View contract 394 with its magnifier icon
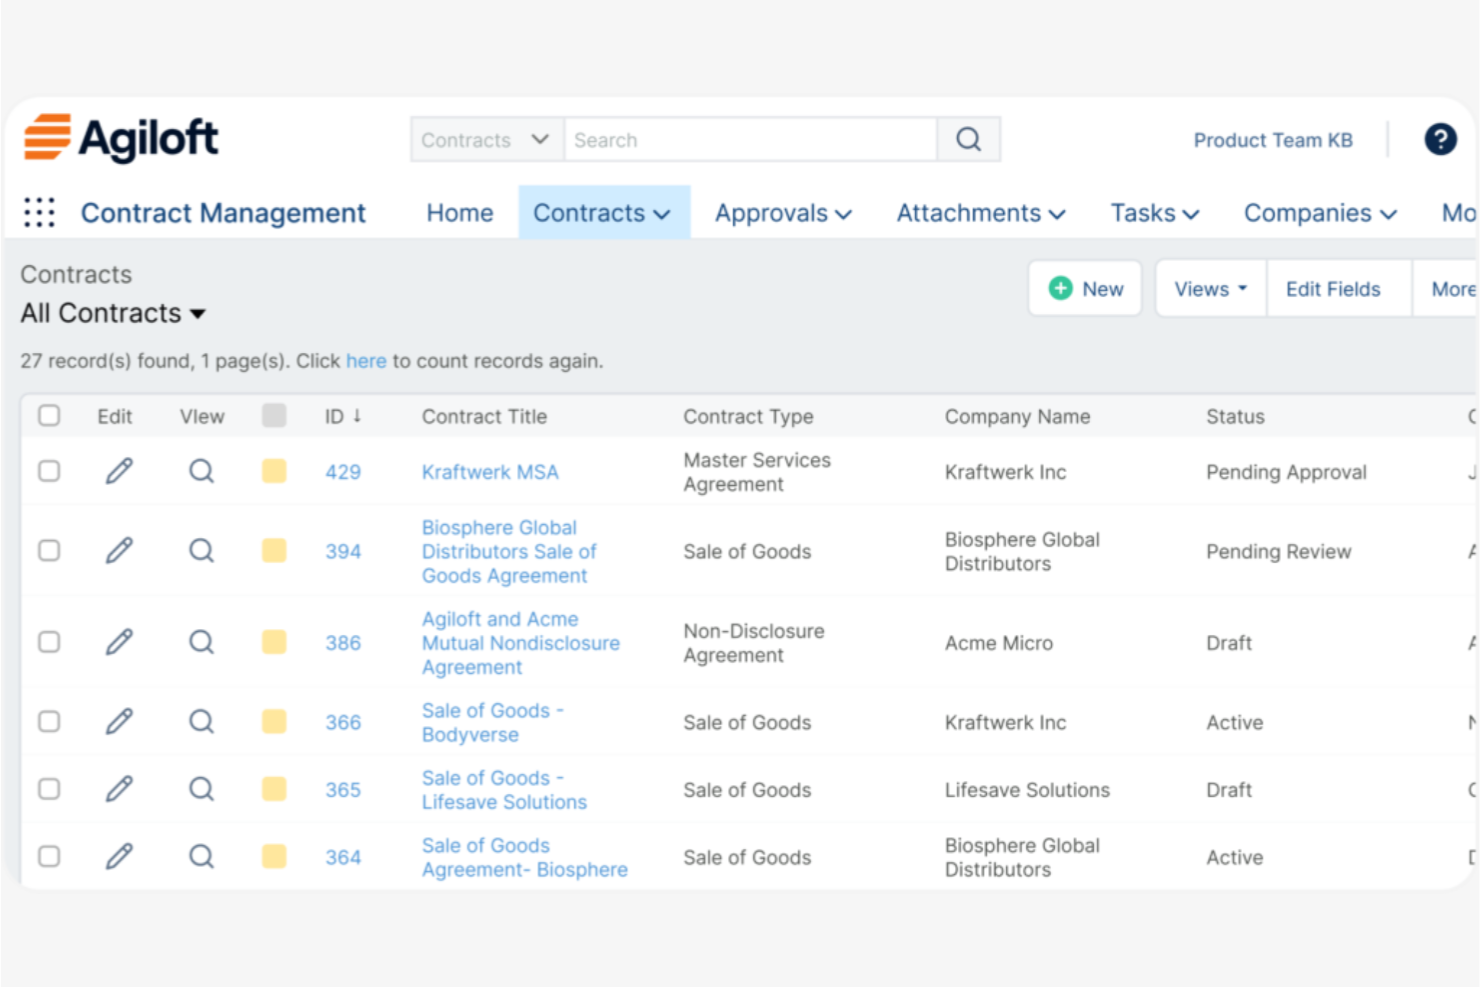Image resolution: width=1480 pixels, height=987 pixels. pyautogui.click(x=201, y=550)
